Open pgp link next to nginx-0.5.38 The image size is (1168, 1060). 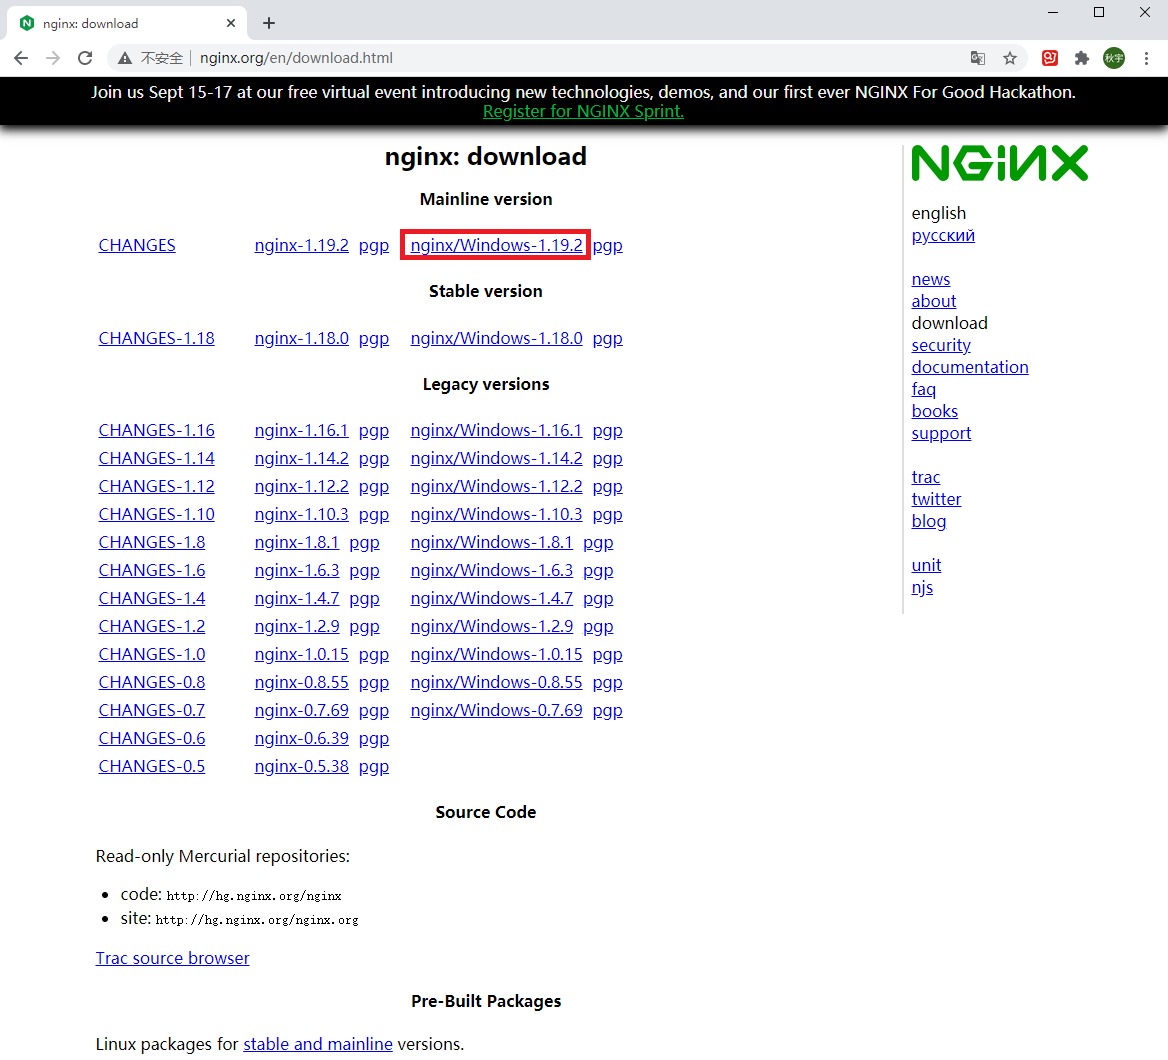tap(374, 767)
